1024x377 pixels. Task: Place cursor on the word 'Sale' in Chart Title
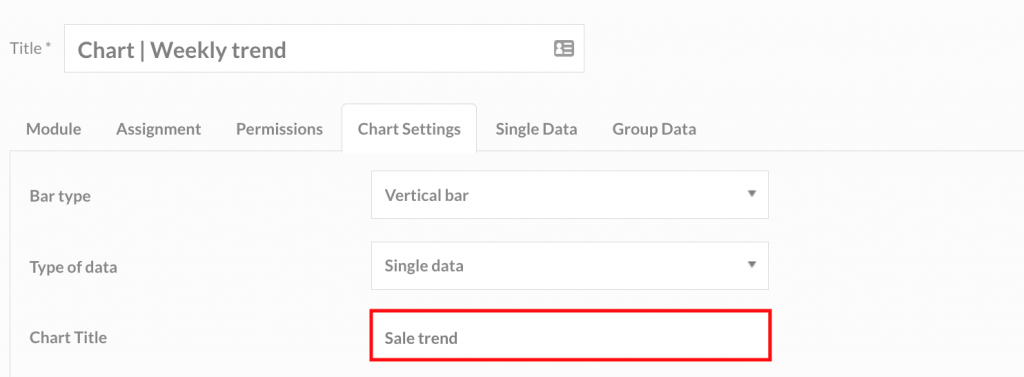(399, 338)
